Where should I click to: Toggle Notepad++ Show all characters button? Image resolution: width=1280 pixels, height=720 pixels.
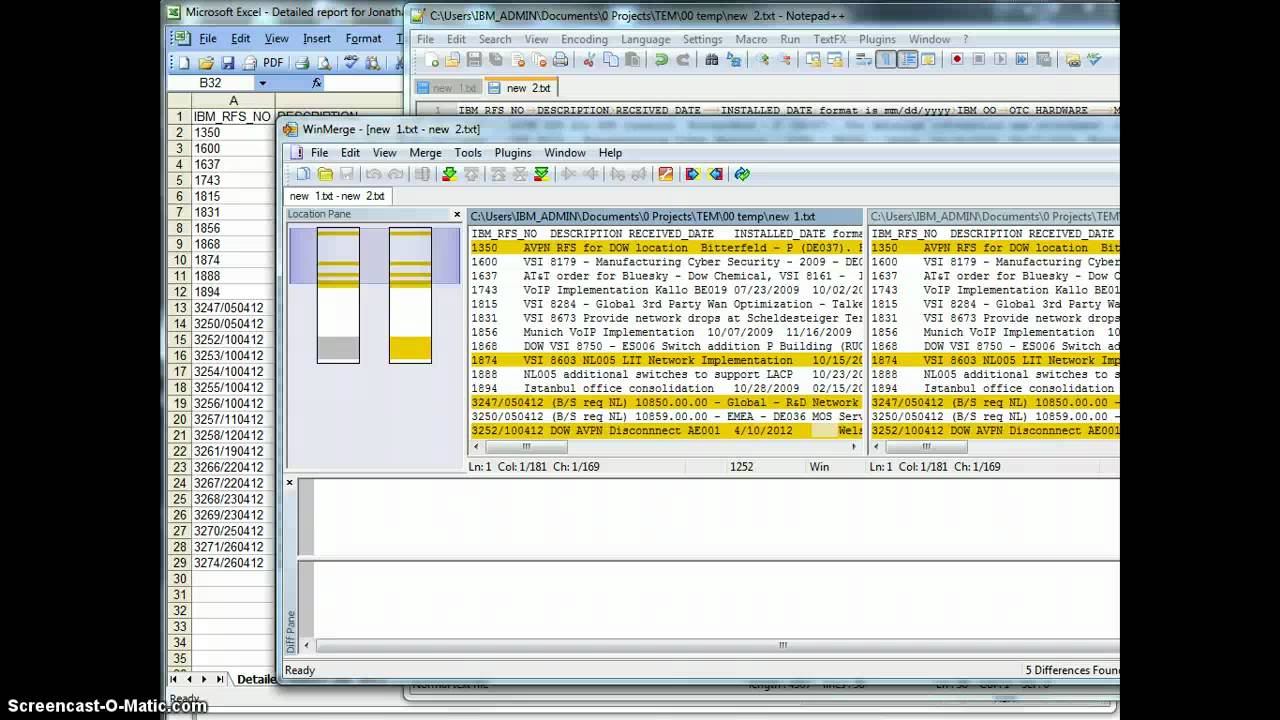click(885, 60)
